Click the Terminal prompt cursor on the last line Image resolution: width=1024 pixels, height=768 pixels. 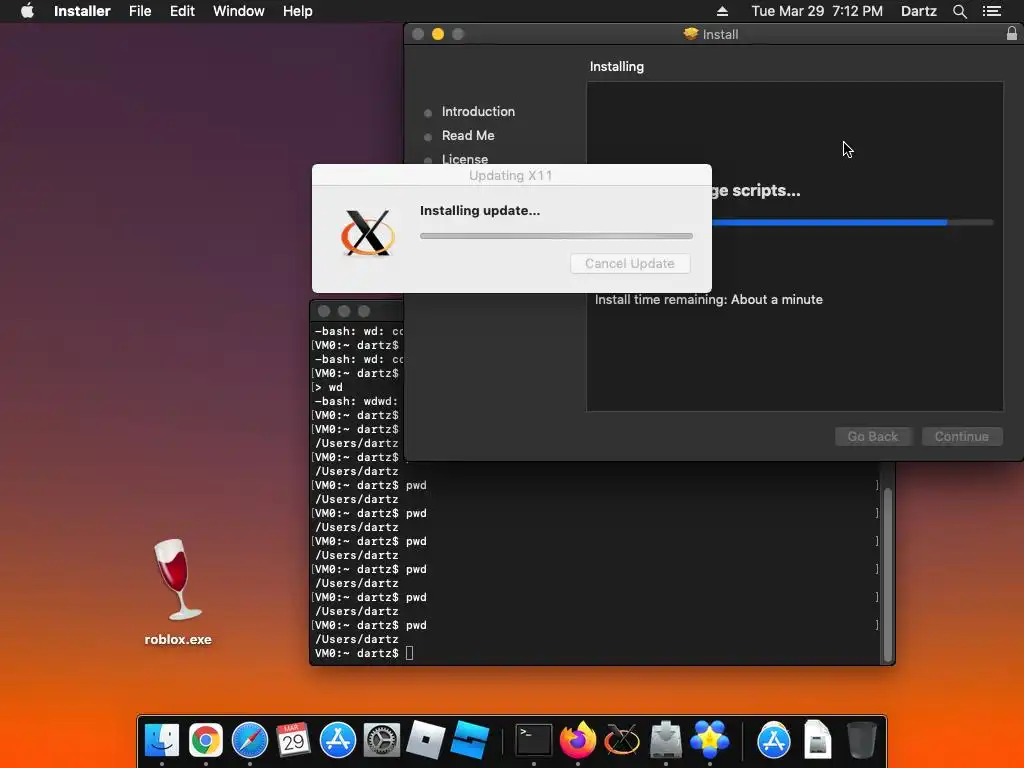click(x=409, y=653)
